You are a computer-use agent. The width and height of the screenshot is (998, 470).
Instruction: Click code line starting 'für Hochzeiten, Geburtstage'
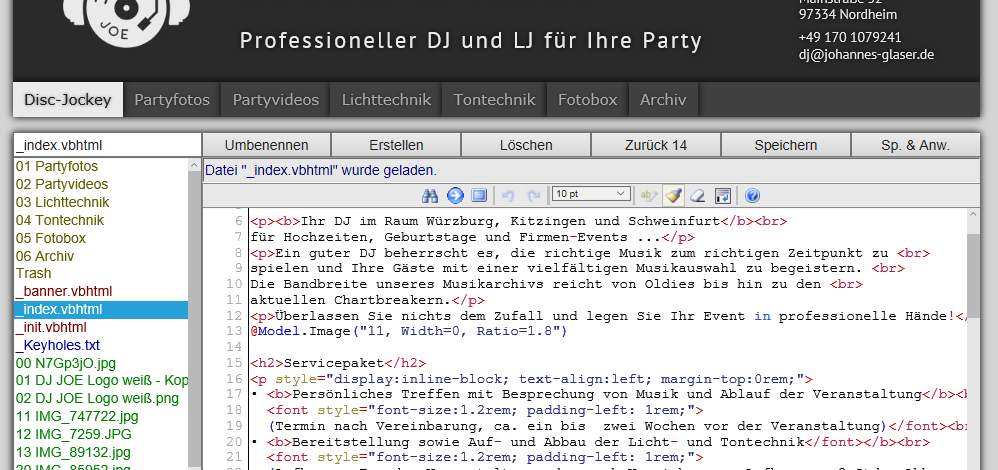[472, 237]
